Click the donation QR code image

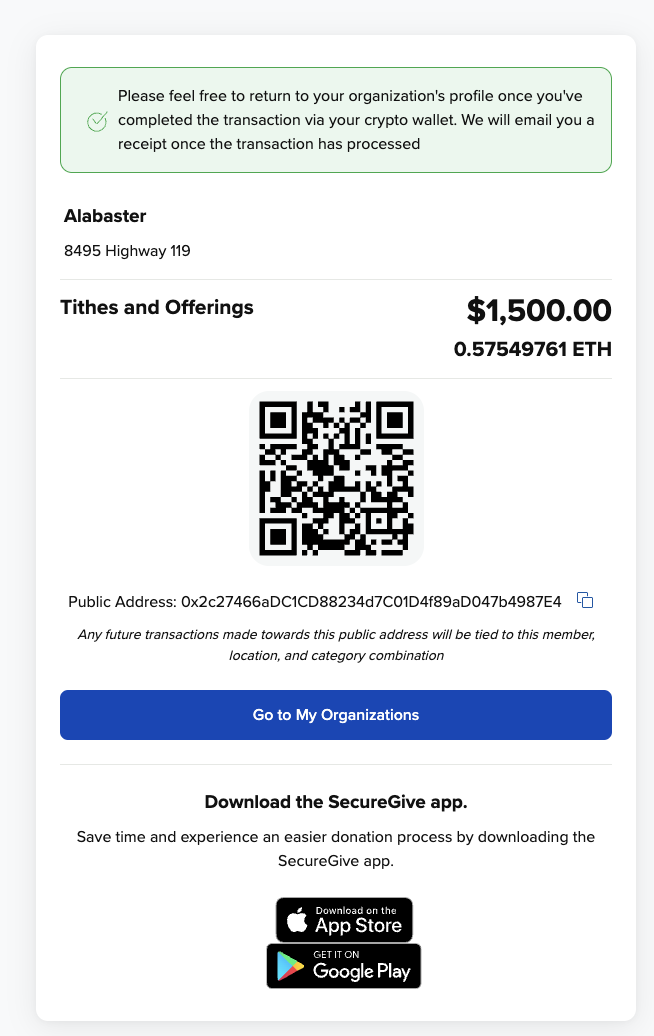pyautogui.click(x=336, y=478)
